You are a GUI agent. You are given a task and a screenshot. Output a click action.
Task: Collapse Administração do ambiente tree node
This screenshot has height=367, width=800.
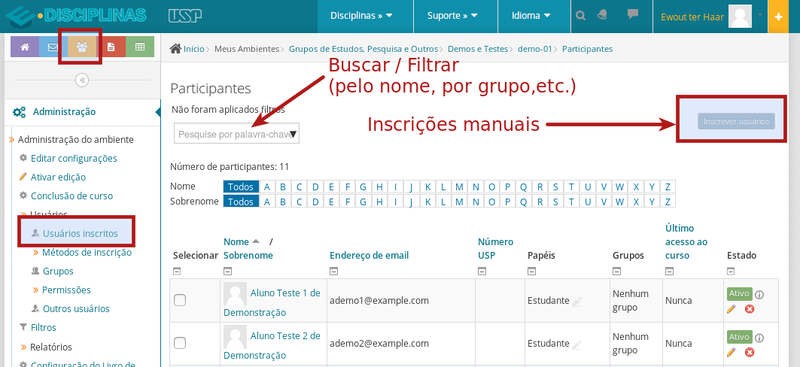tap(12, 139)
